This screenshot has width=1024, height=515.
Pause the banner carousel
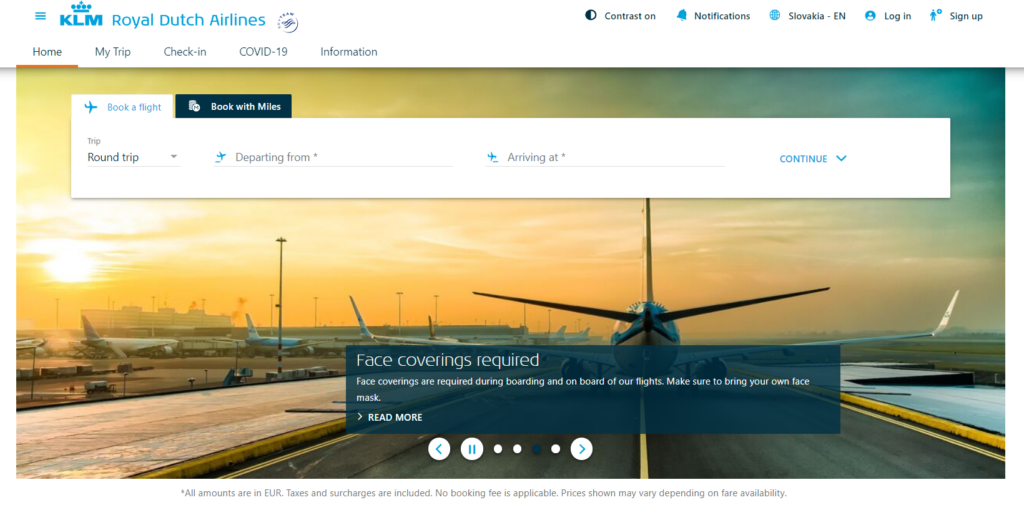click(472, 449)
